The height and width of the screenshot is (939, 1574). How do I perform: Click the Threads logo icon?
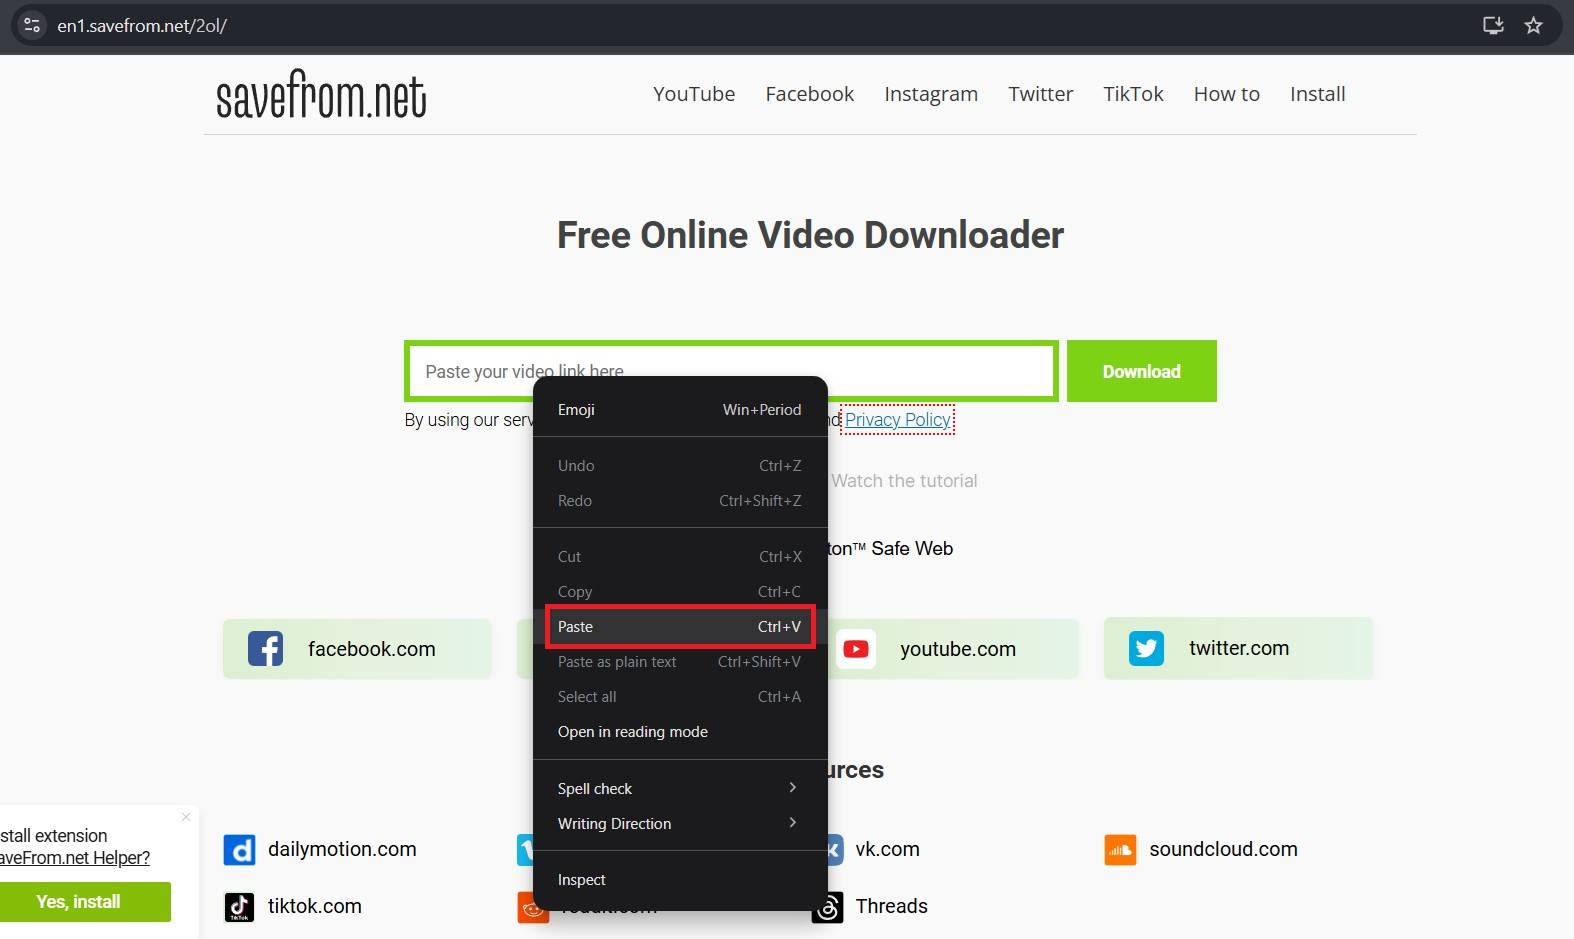[x=828, y=907]
